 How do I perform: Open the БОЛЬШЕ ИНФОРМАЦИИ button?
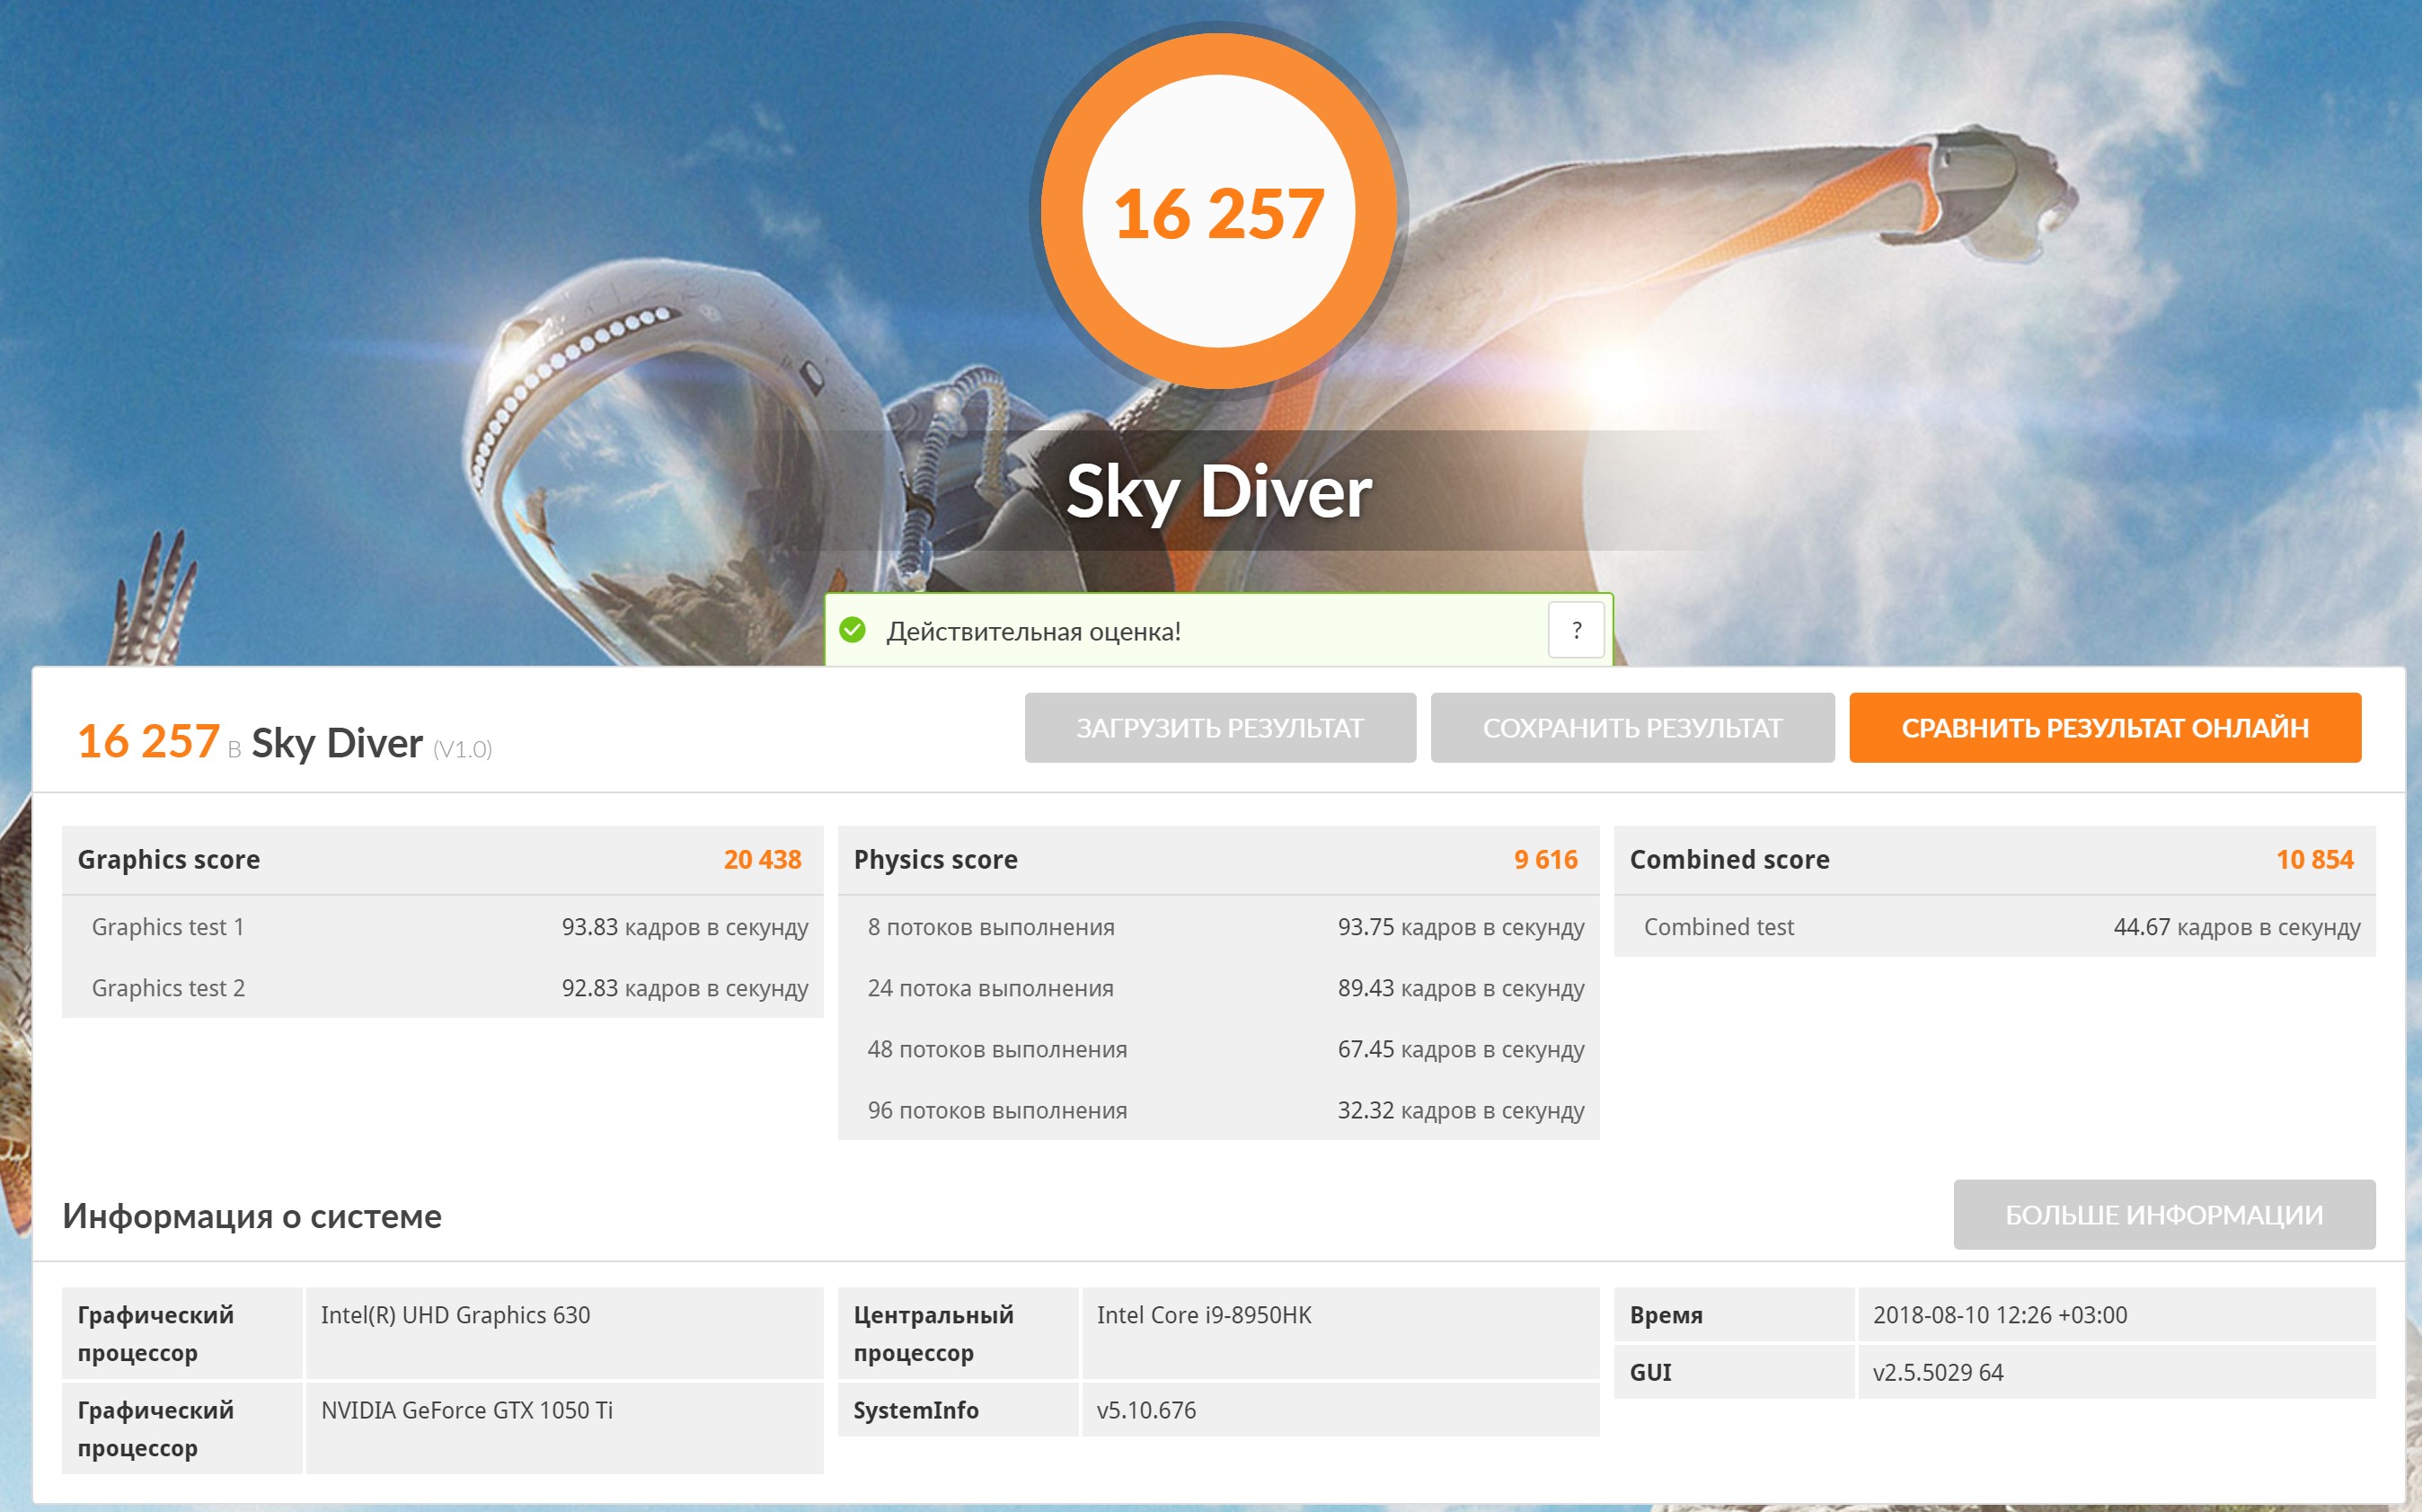click(2164, 1215)
